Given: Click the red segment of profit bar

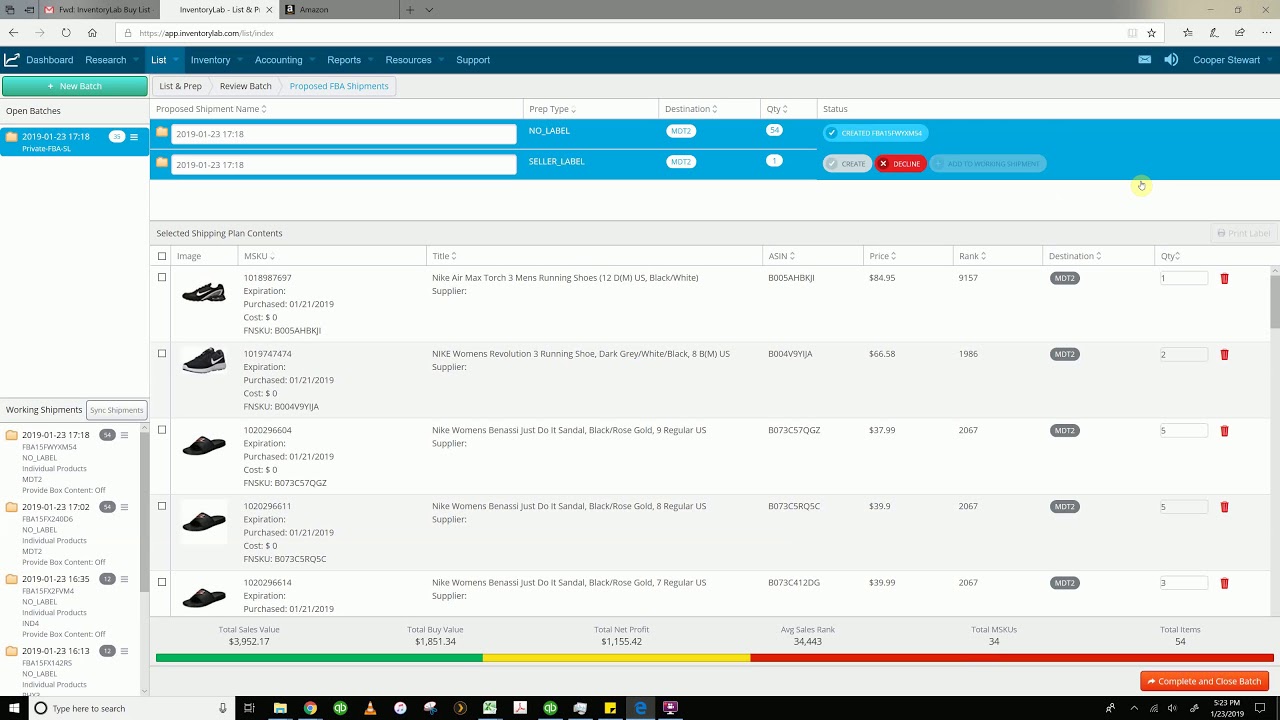Looking at the screenshot, I should [x=1012, y=658].
